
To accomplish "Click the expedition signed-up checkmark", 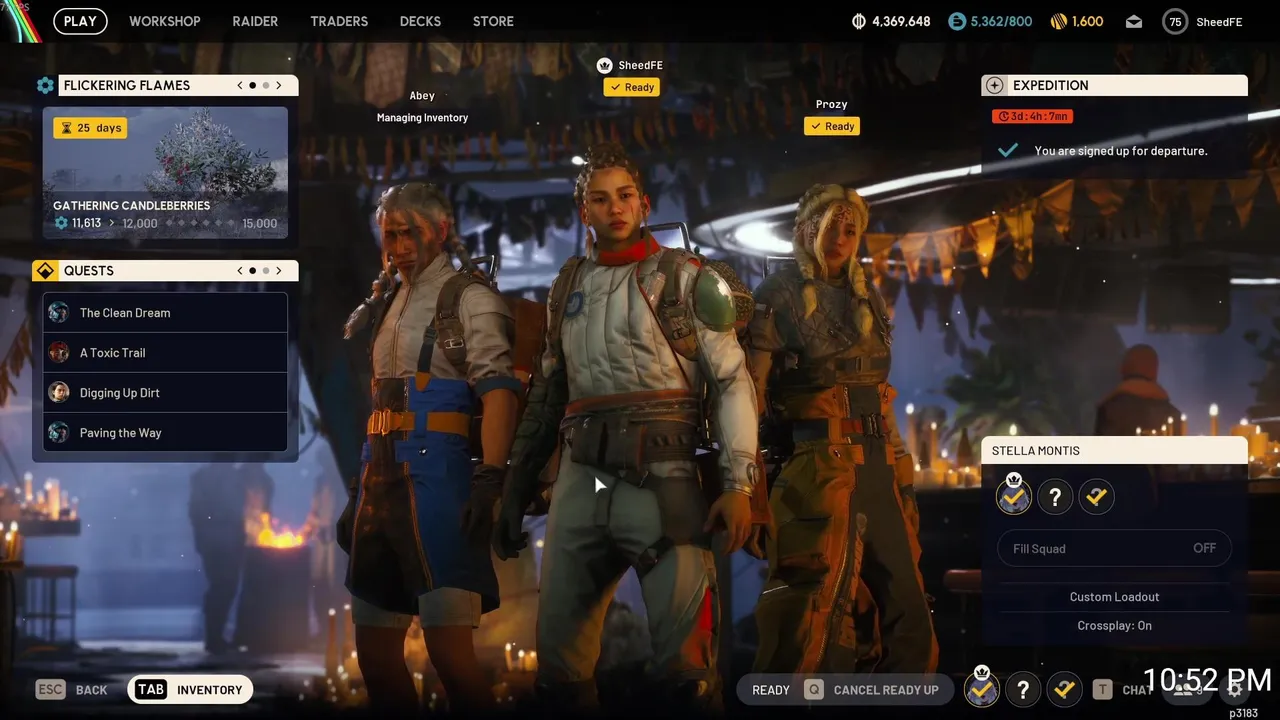I will point(1008,150).
